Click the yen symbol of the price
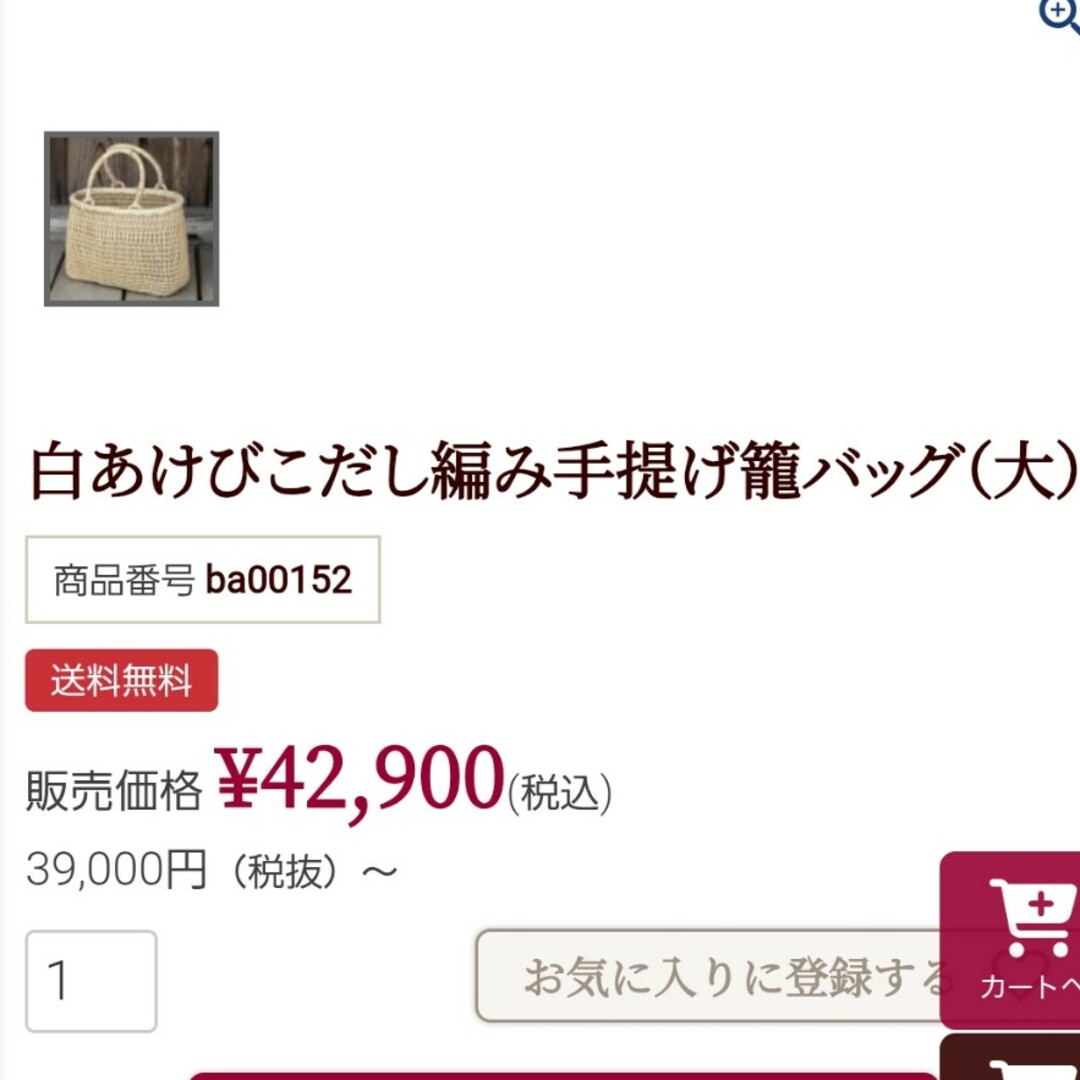 (238, 778)
